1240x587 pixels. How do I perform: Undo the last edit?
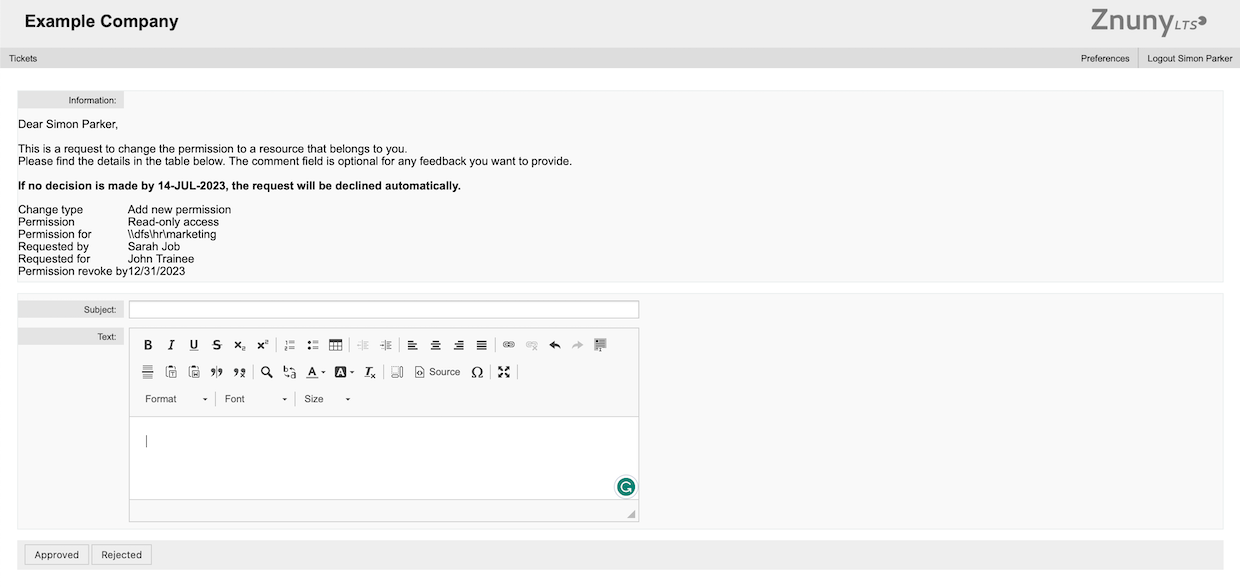tap(555, 345)
